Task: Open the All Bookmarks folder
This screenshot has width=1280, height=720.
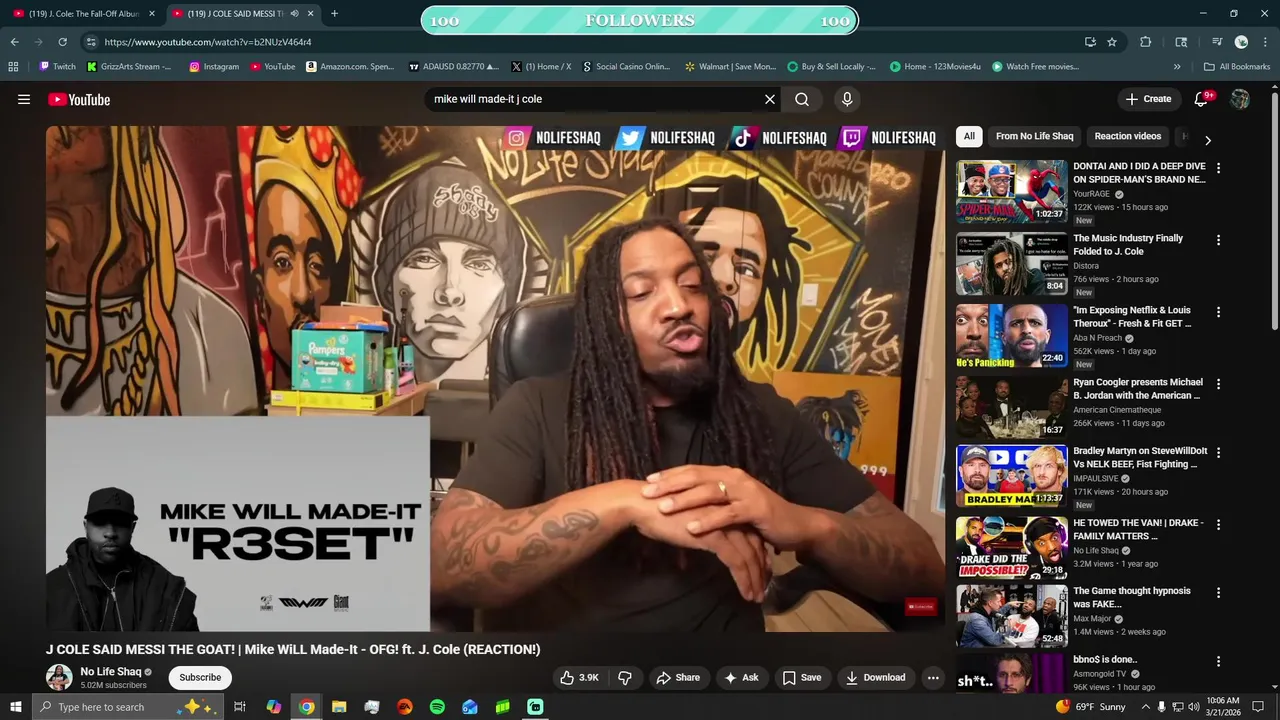Action: [x=1237, y=67]
